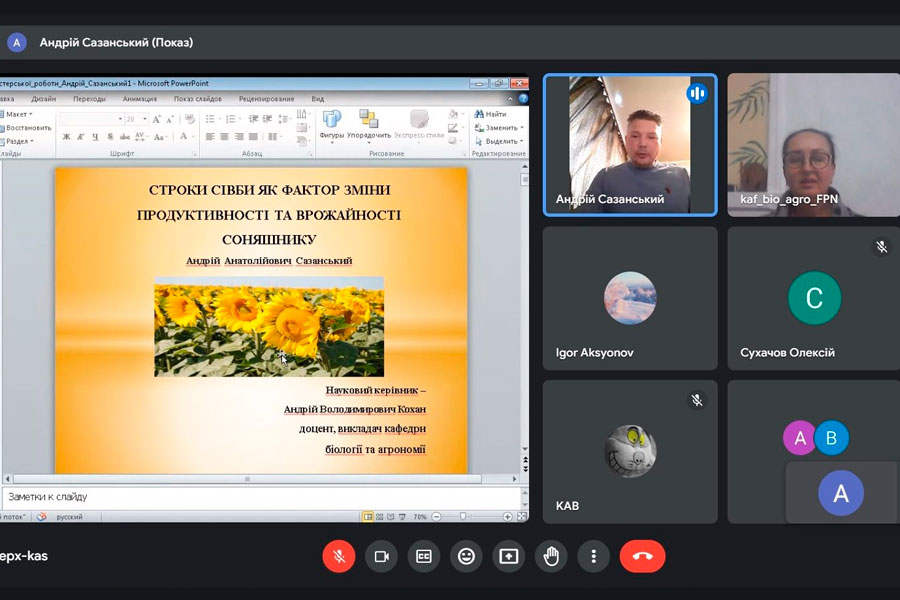Viewport: 900px width, 600px height.
Task: Open the three-dot more options menu
Action: point(594,556)
